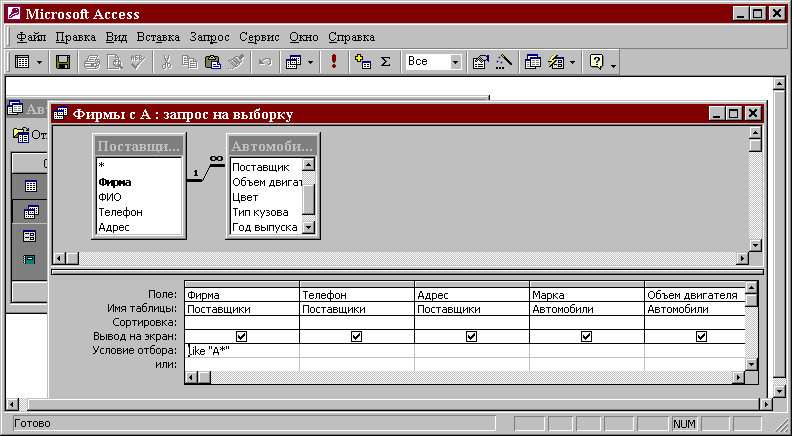
Task: Open the Top Values 'Все' combo box
Action: pyautogui.click(x=434, y=62)
